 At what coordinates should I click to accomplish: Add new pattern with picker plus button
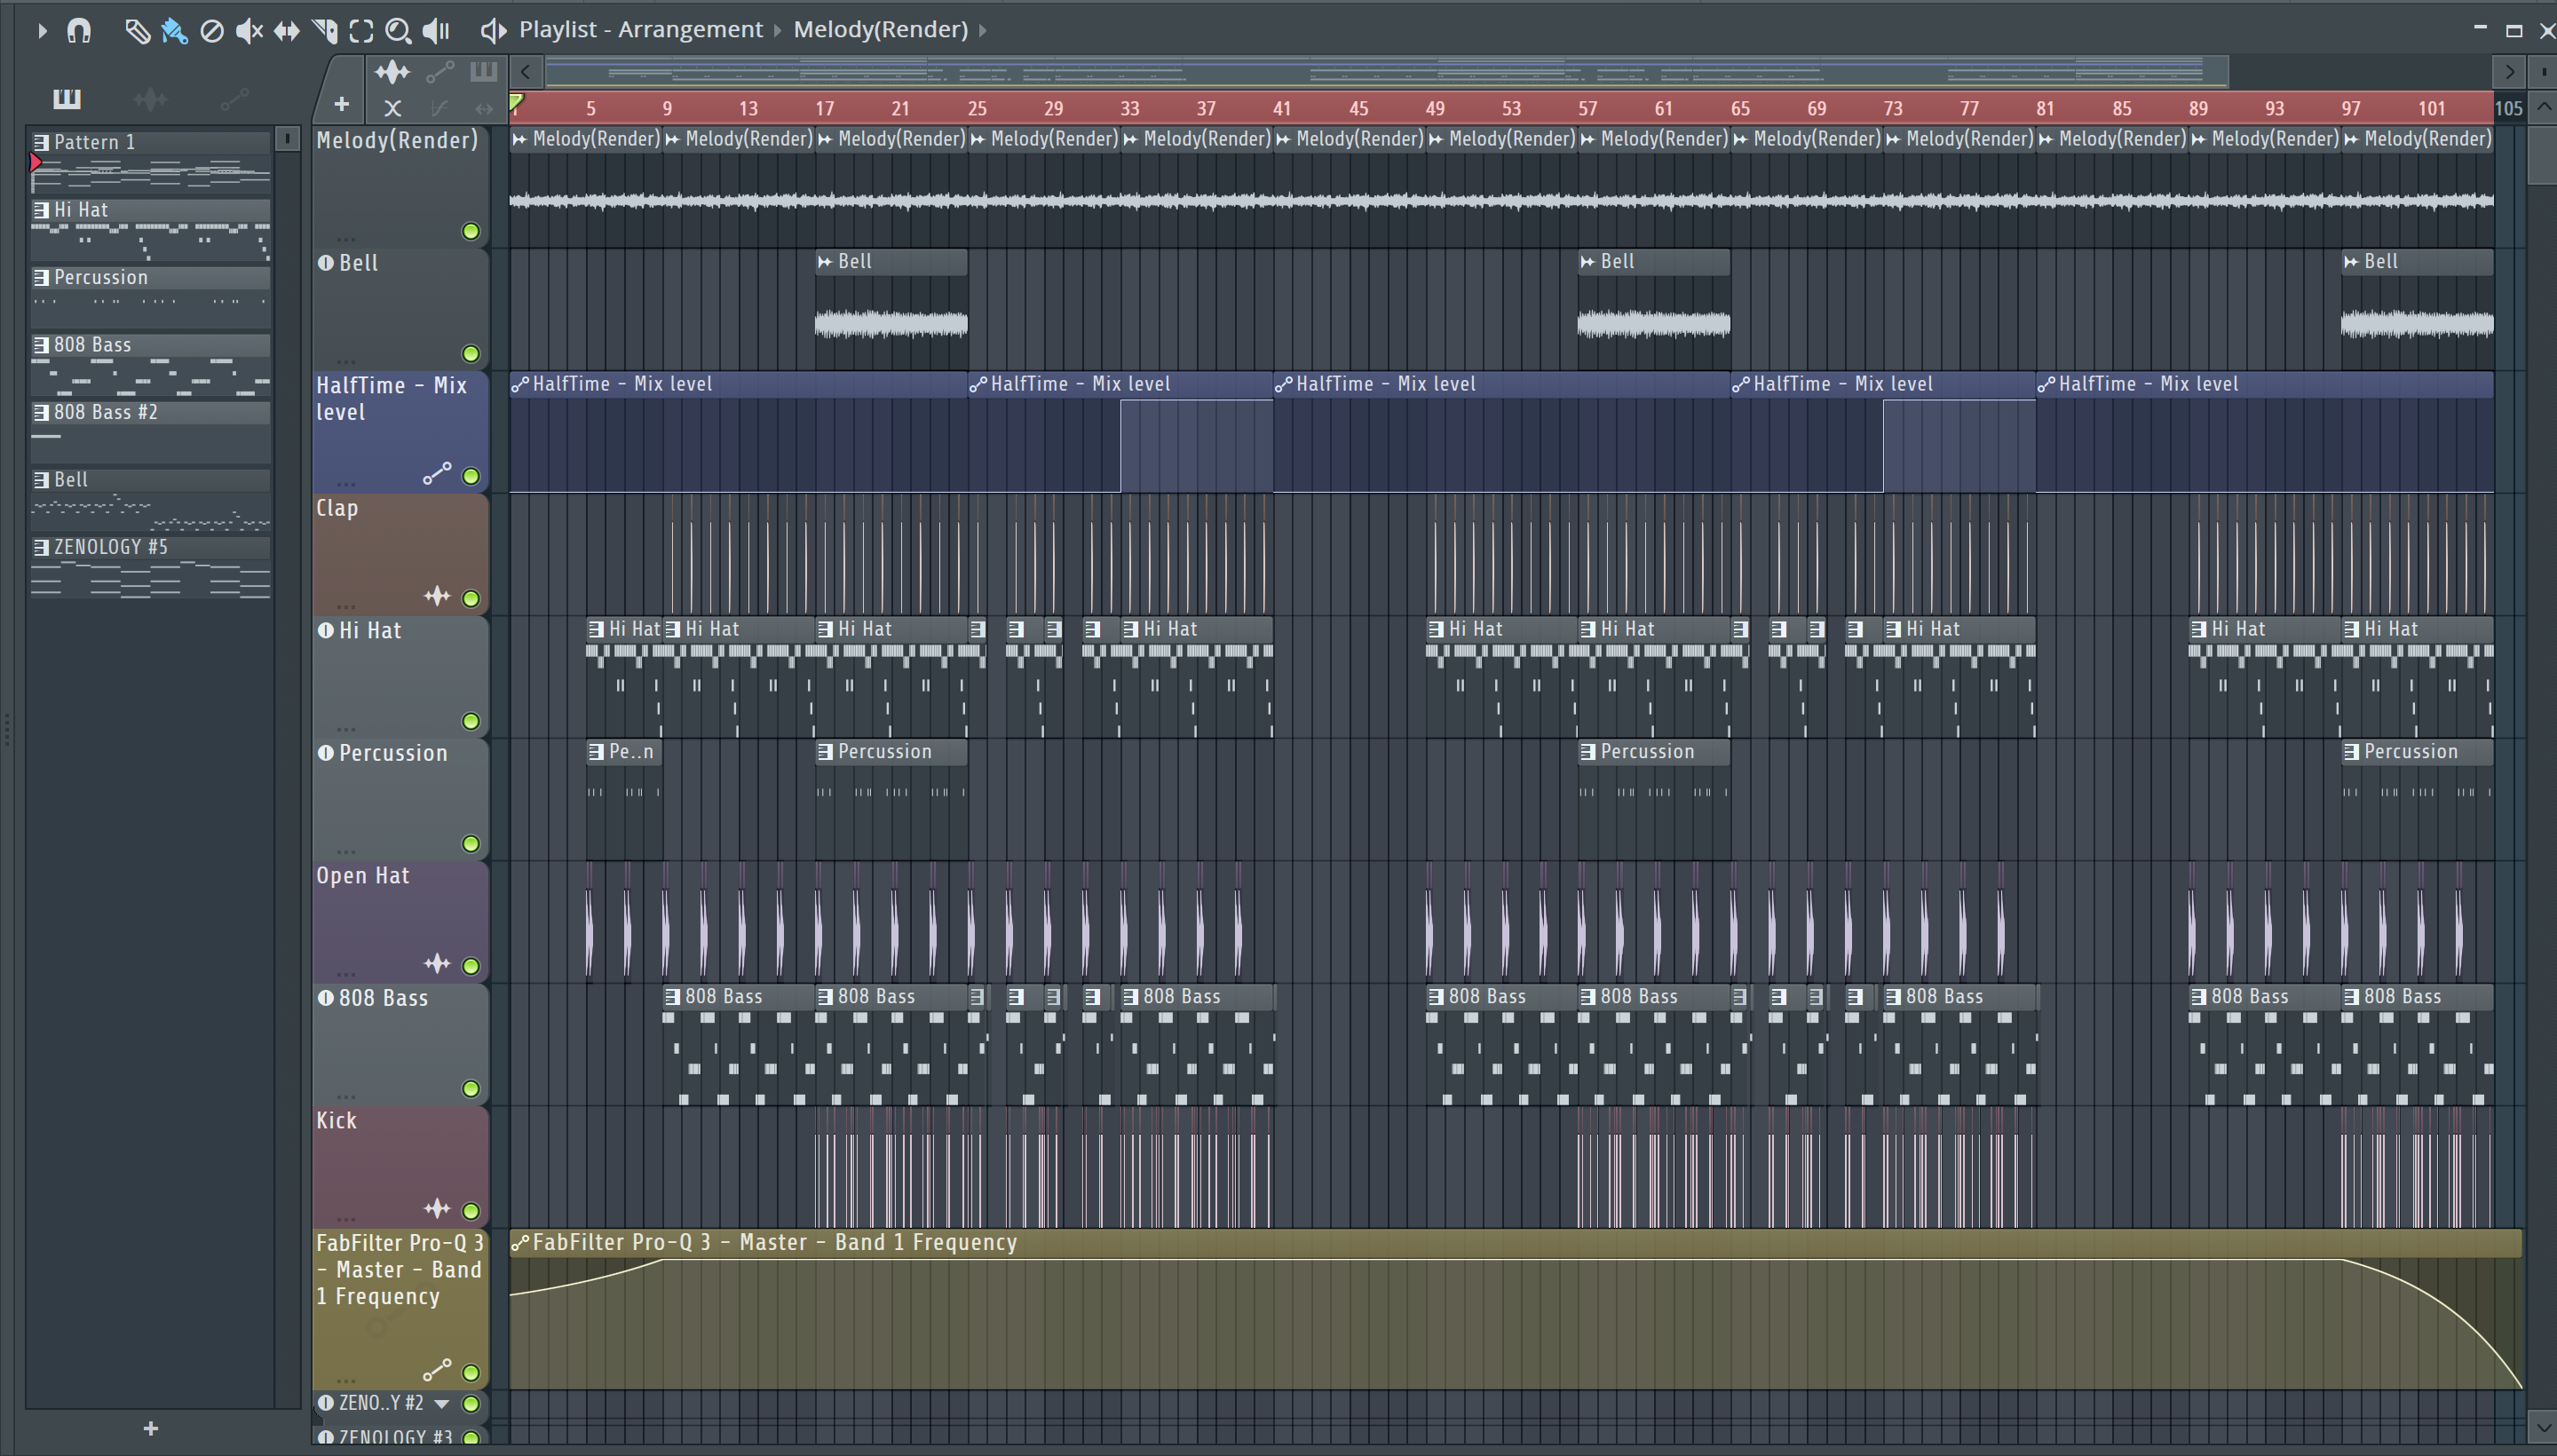[x=150, y=1429]
